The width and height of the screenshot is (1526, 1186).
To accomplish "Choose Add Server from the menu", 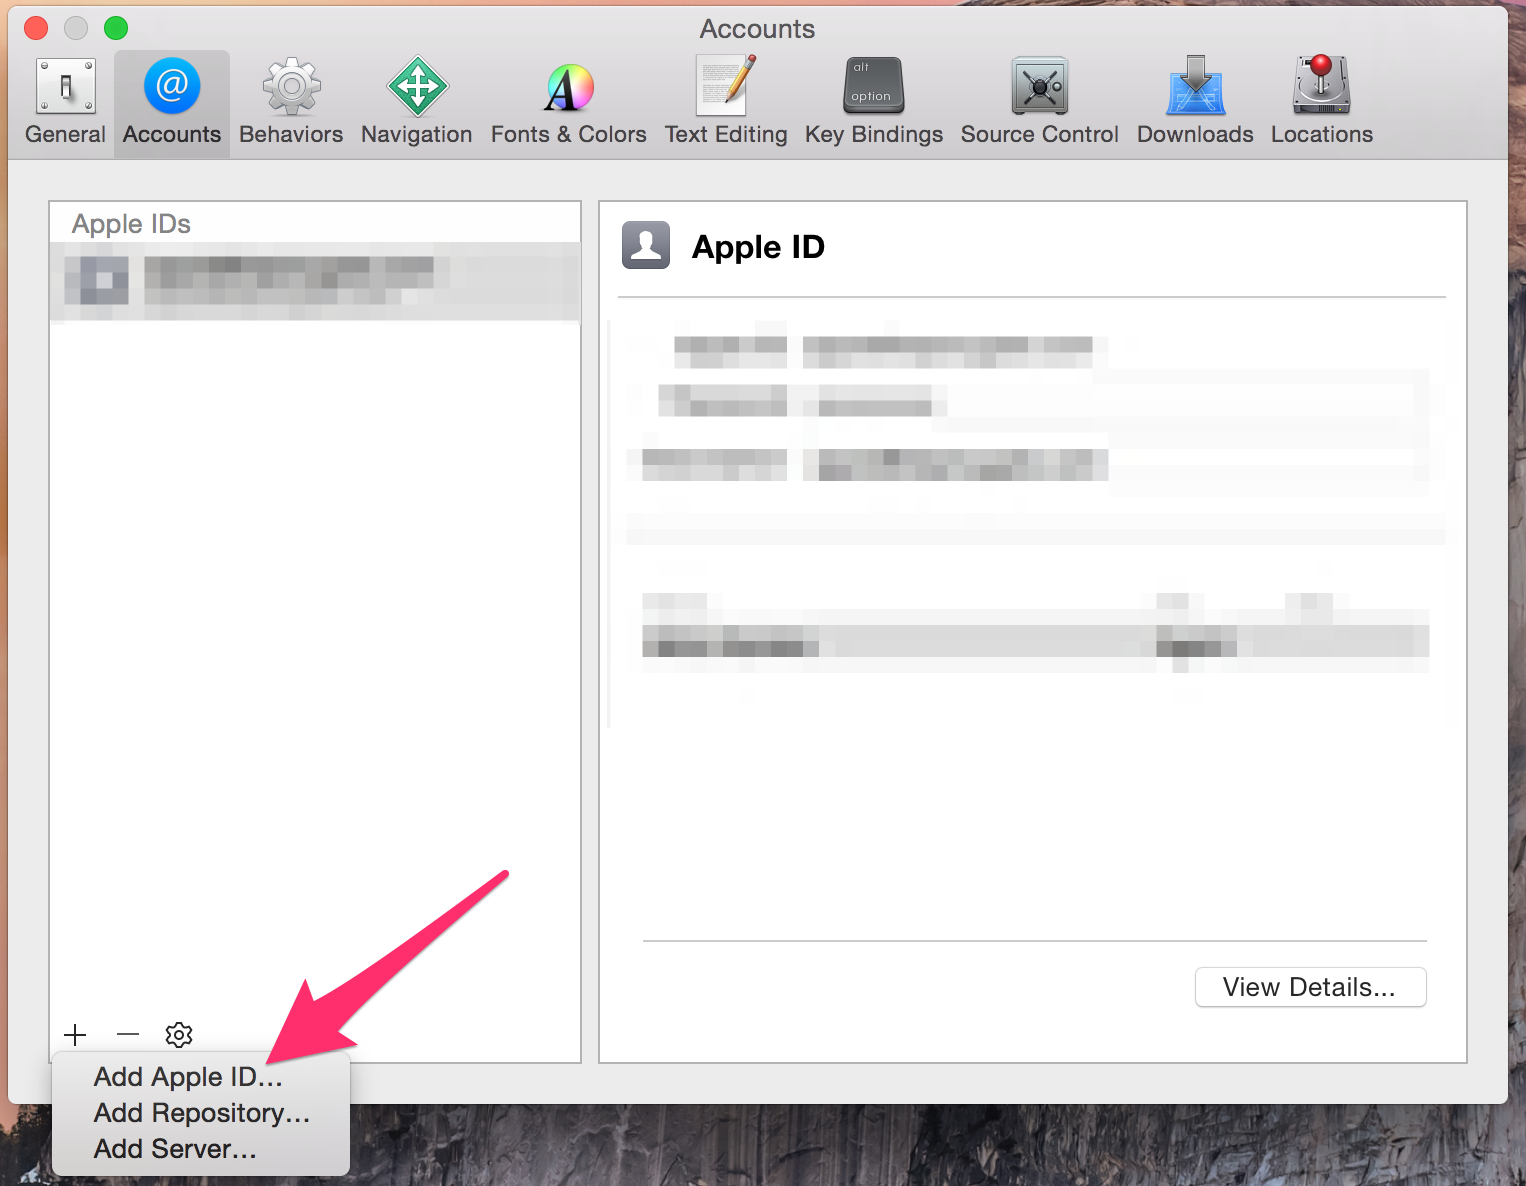I will click(x=174, y=1149).
